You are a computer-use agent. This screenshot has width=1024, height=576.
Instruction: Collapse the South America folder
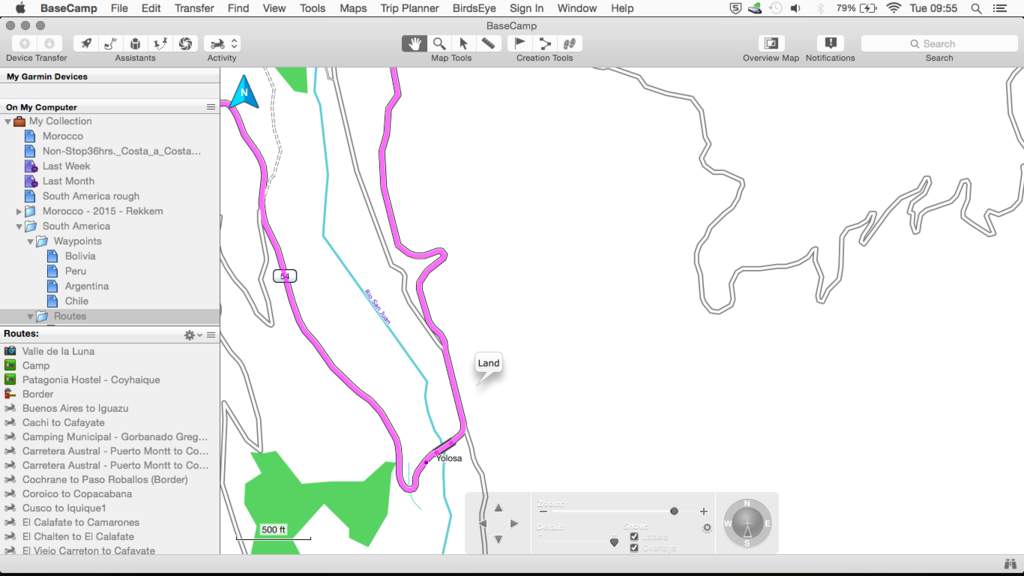[19, 227]
